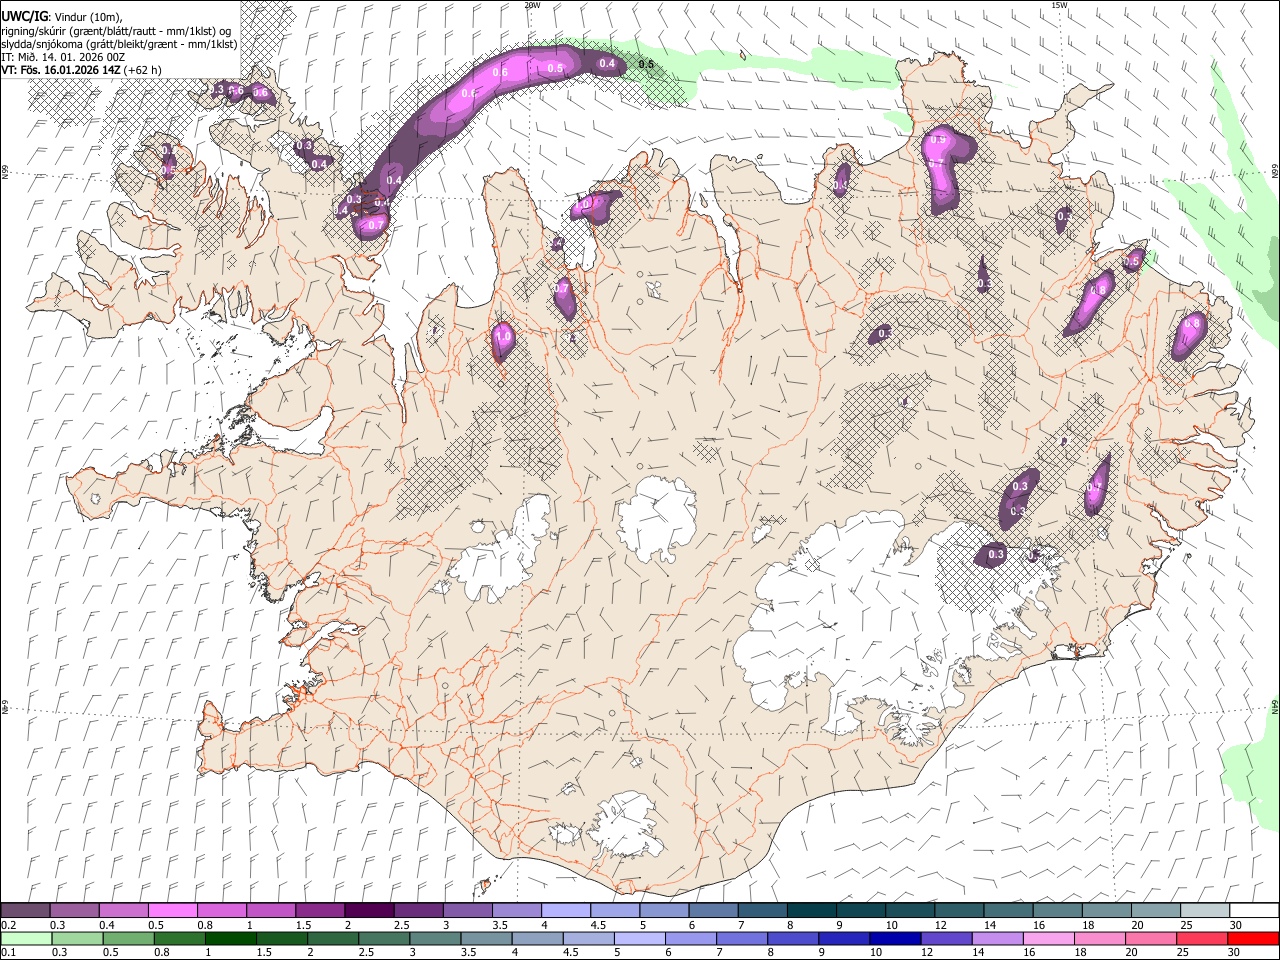Image resolution: width=1280 pixels, height=960 pixels.
Task: Select the '0.9' precipitation value on the map
Action: tap(938, 141)
